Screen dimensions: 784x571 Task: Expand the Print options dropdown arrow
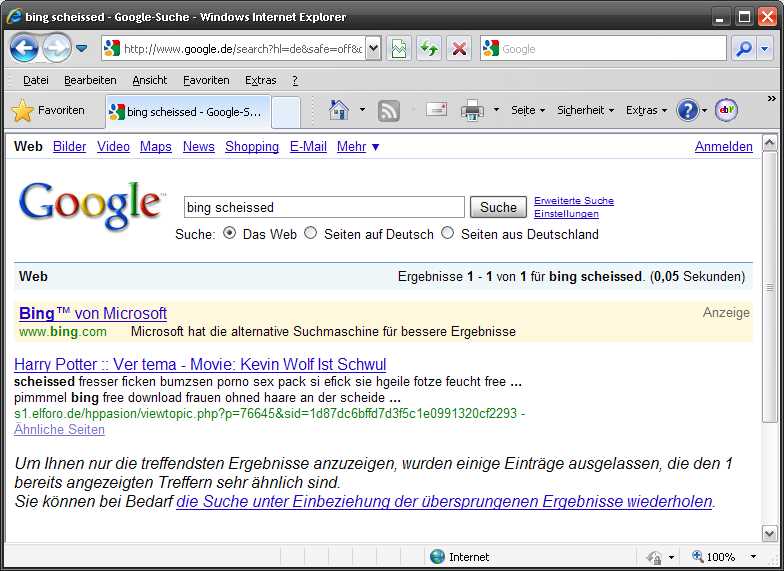(496, 110)
